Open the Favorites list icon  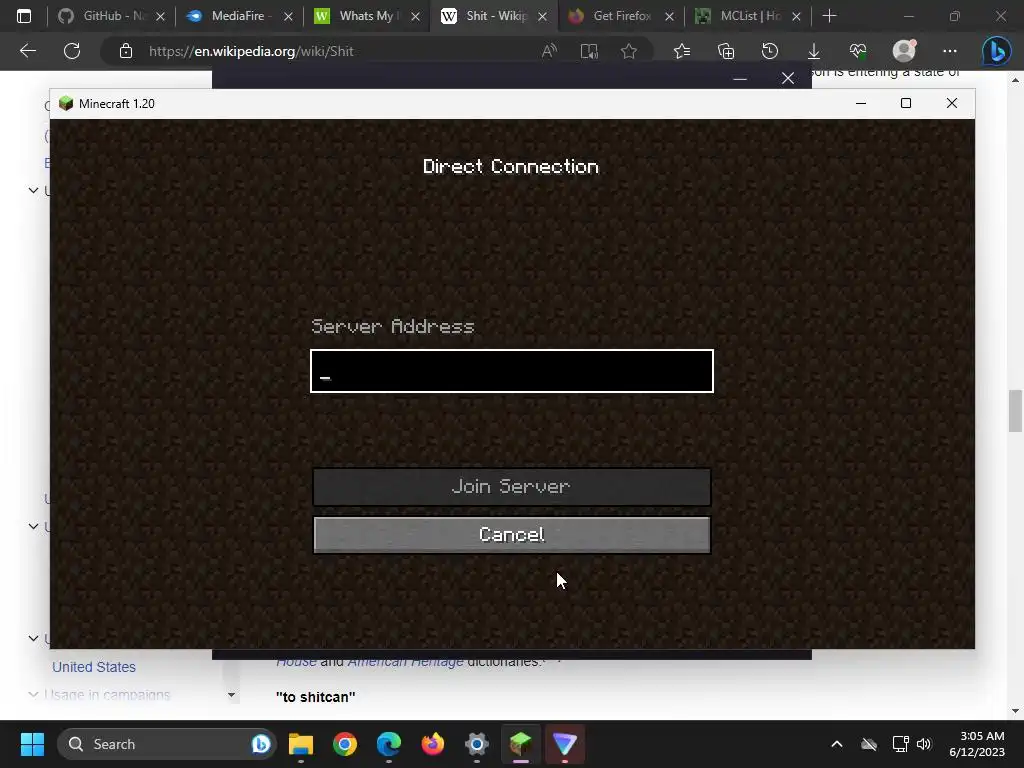[x=682, y=51]
